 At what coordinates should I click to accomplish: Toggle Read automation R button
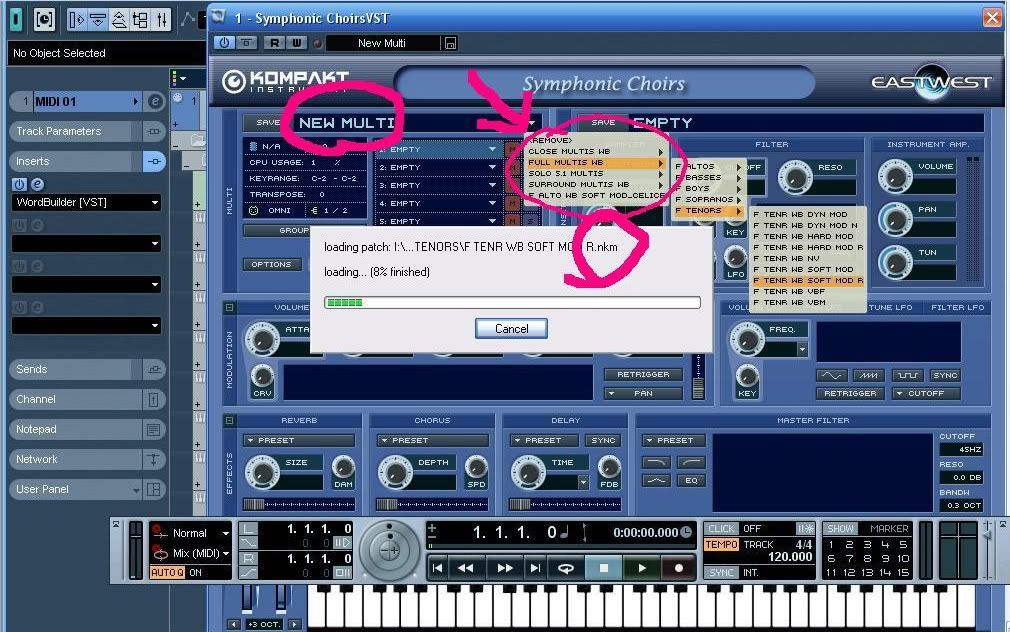(x=275, y=43)
